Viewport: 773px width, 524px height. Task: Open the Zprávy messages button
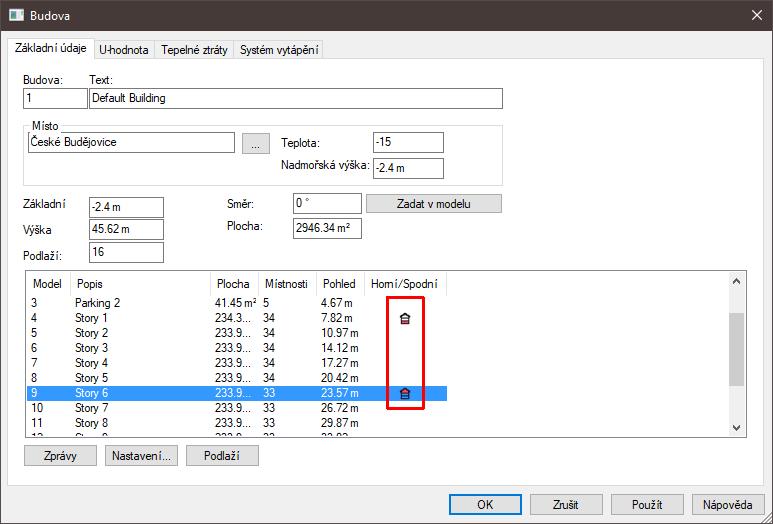click(60, 456)
